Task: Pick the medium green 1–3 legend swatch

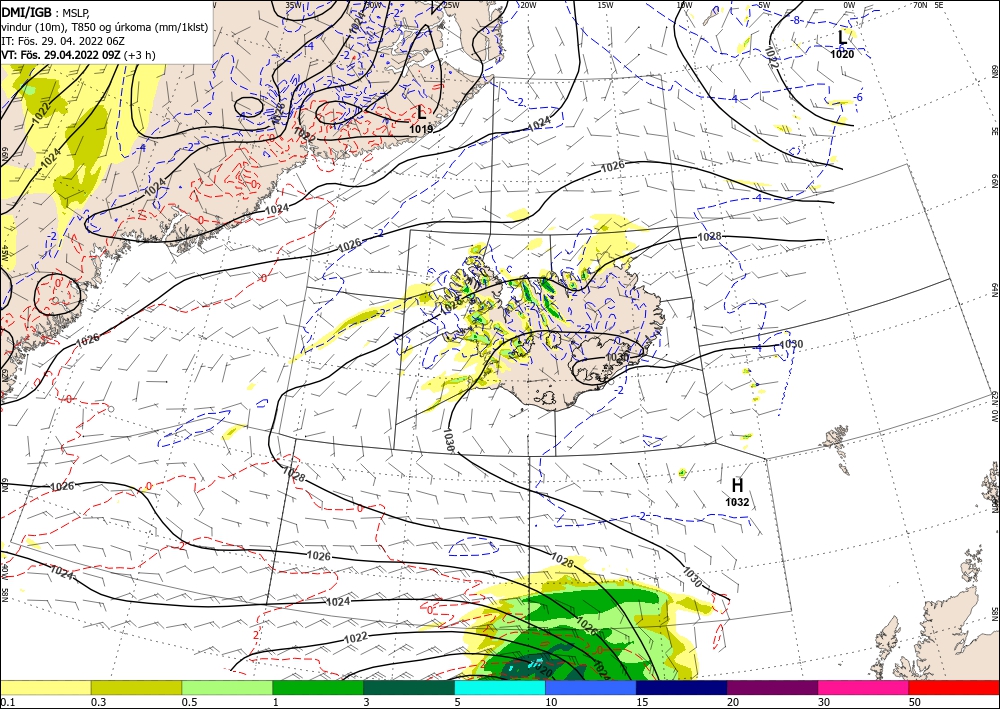Action: pyautogui.click(x=318, y=687)
